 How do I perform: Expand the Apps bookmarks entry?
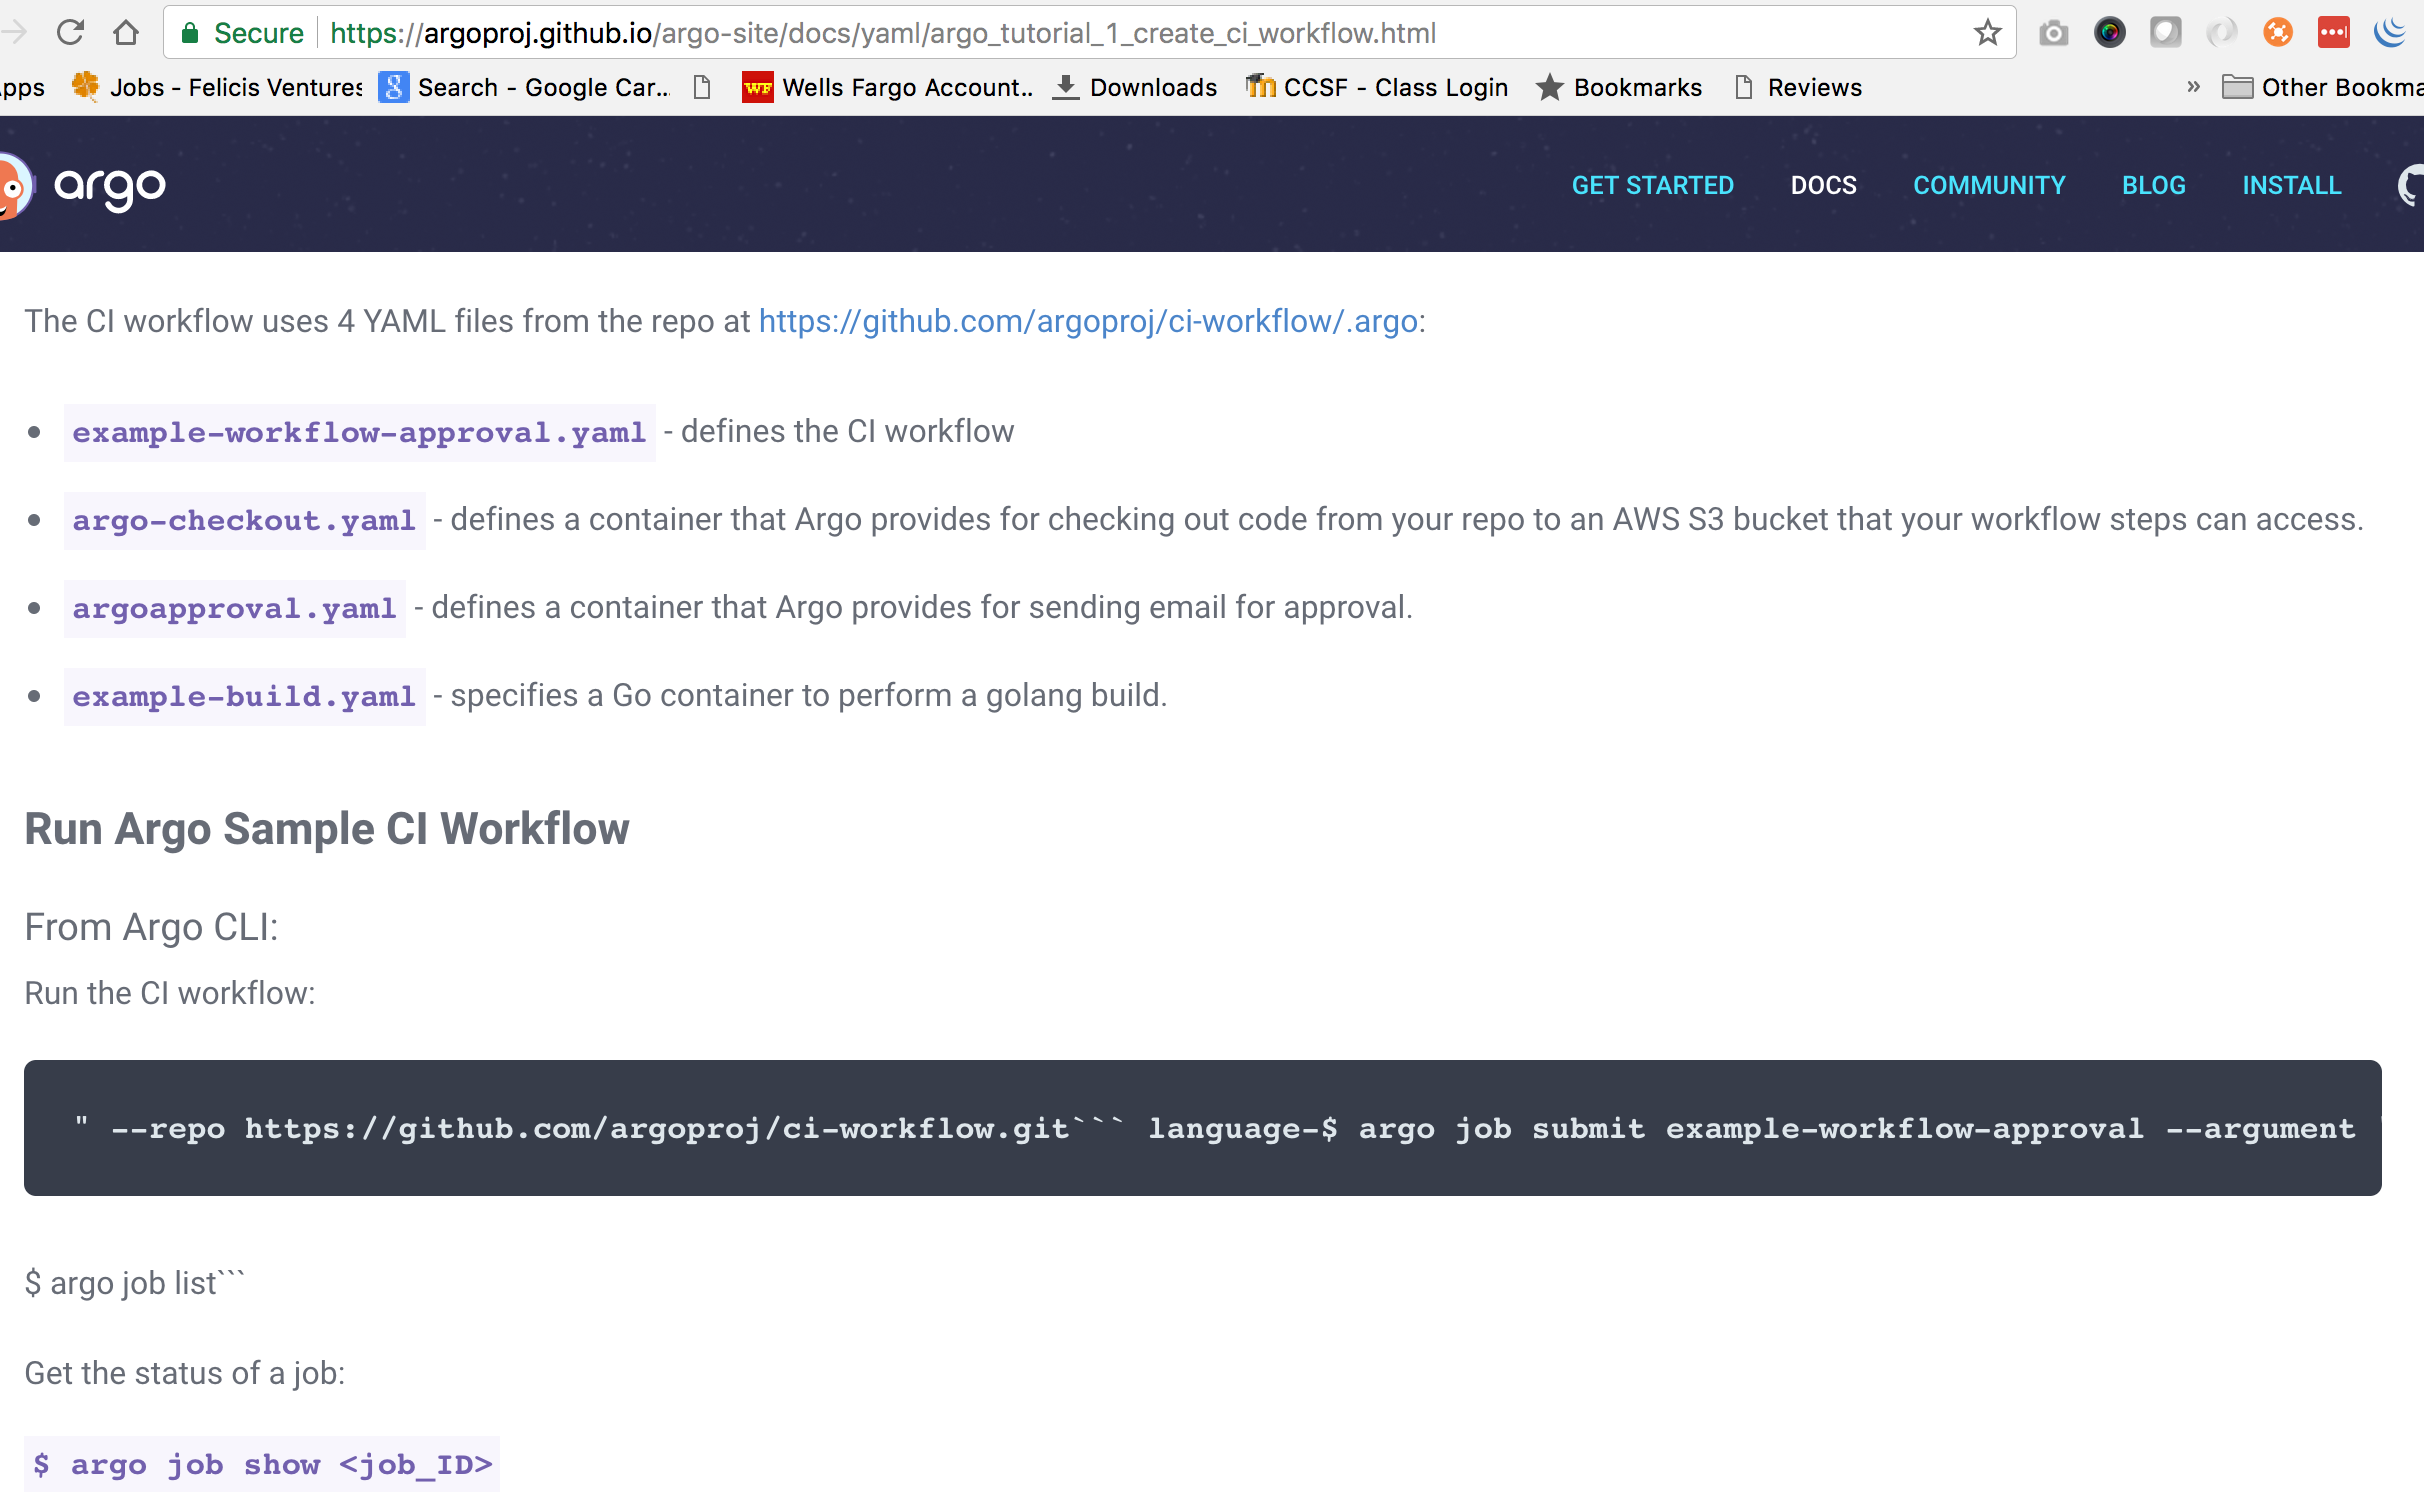coord(22,87)
